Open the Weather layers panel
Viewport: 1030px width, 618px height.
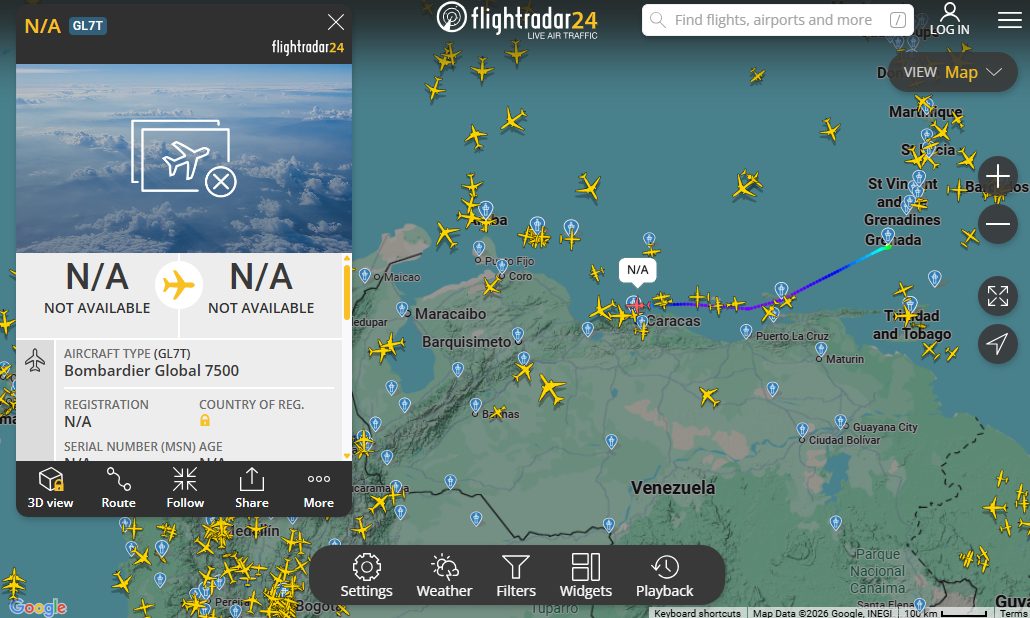tap(444, 576)
